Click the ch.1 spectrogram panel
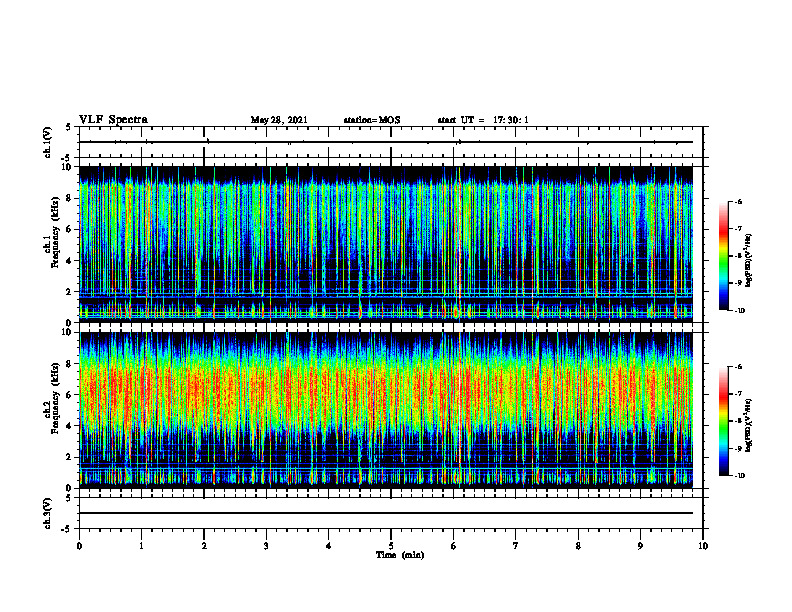The height and width of the screenshot is (612, 792). coord(386,244)
